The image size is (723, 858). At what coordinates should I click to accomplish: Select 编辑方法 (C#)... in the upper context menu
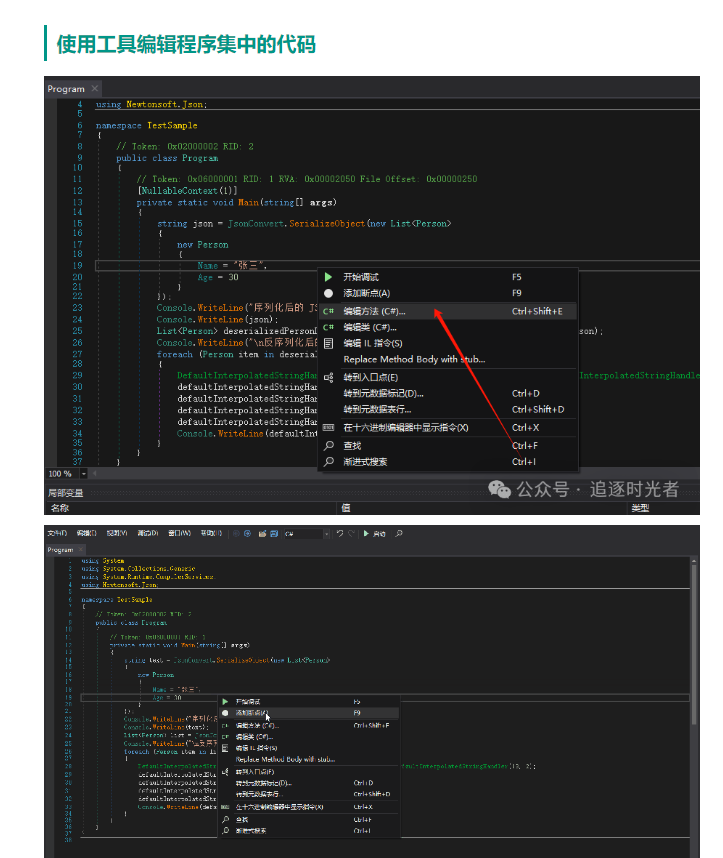click(448, 311)
